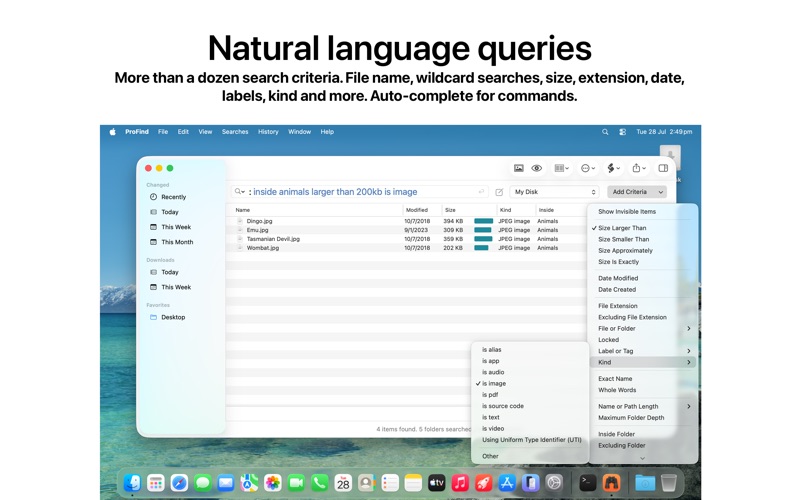Click the edit query icon beside search field

click(x=499, y=192)
